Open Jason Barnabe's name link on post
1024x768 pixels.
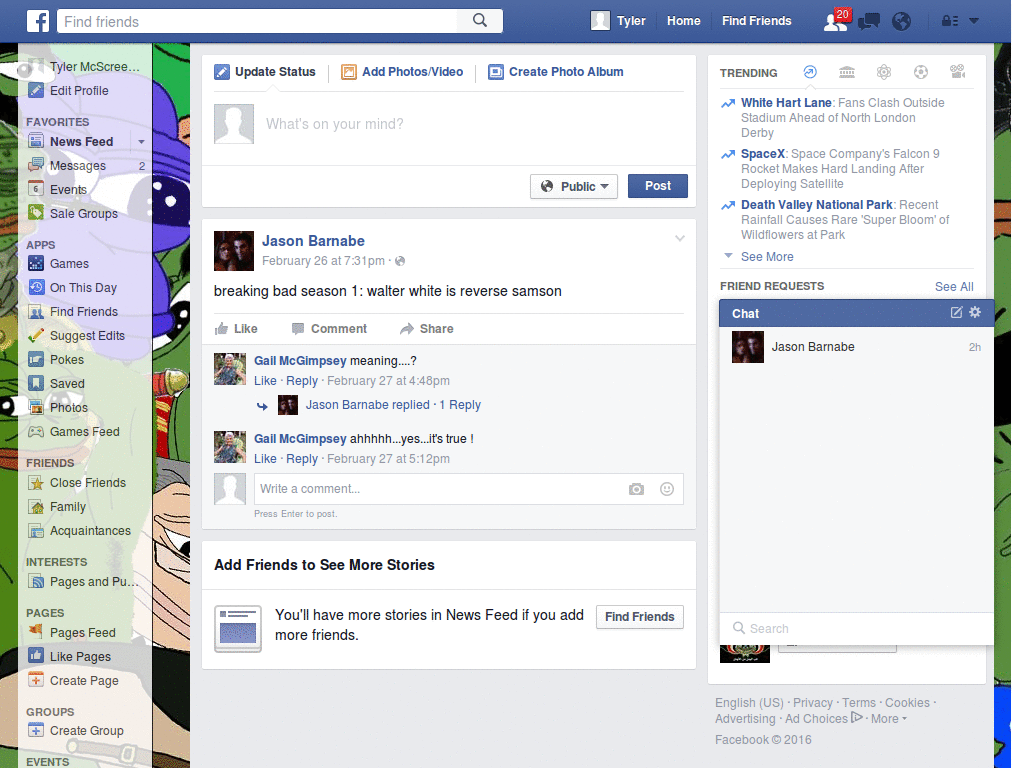[313, 241]
